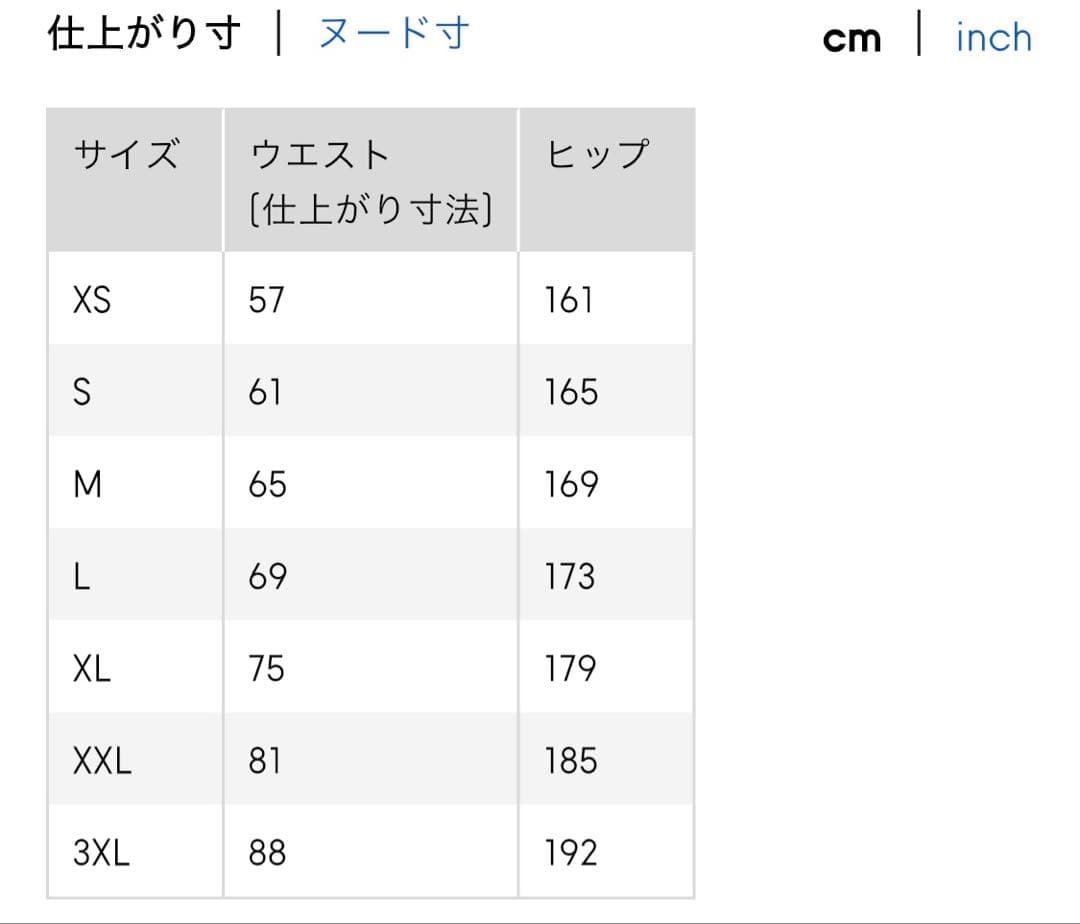
Task: Switch to the ヌード寸 tab
Action: (393, 35)
